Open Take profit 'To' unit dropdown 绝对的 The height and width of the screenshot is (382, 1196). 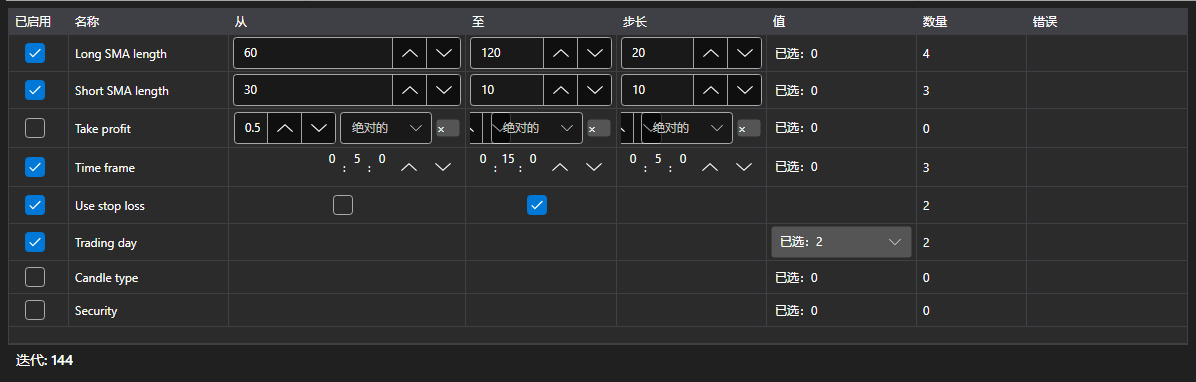(537, 128)
